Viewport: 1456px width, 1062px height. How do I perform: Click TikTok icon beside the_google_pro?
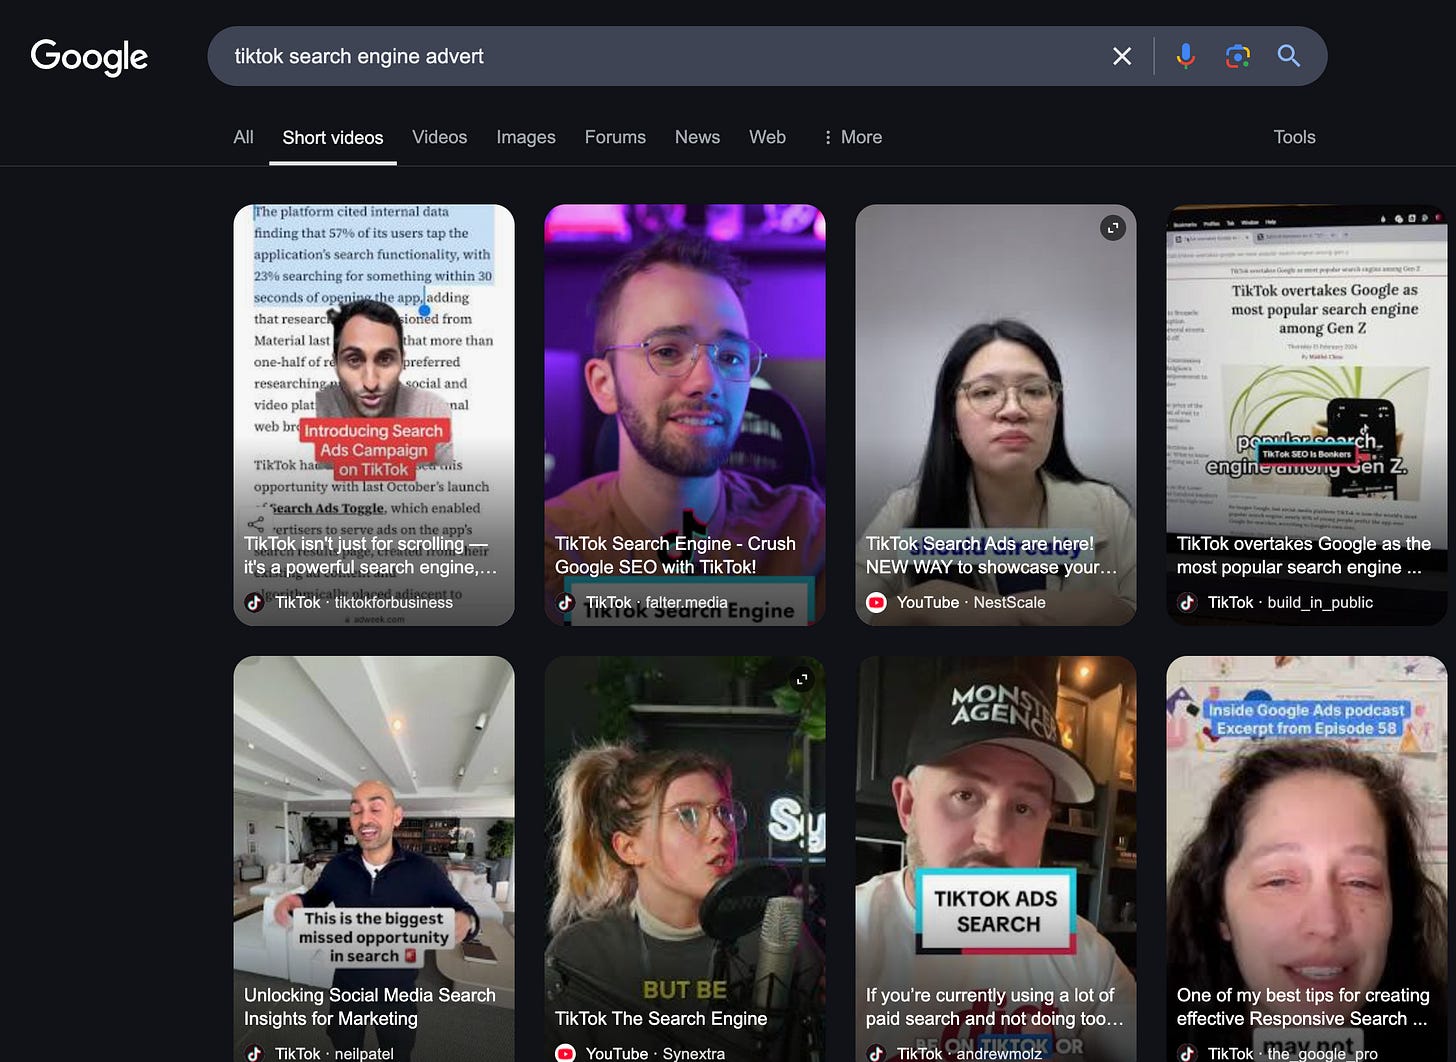(1188, 1053)
